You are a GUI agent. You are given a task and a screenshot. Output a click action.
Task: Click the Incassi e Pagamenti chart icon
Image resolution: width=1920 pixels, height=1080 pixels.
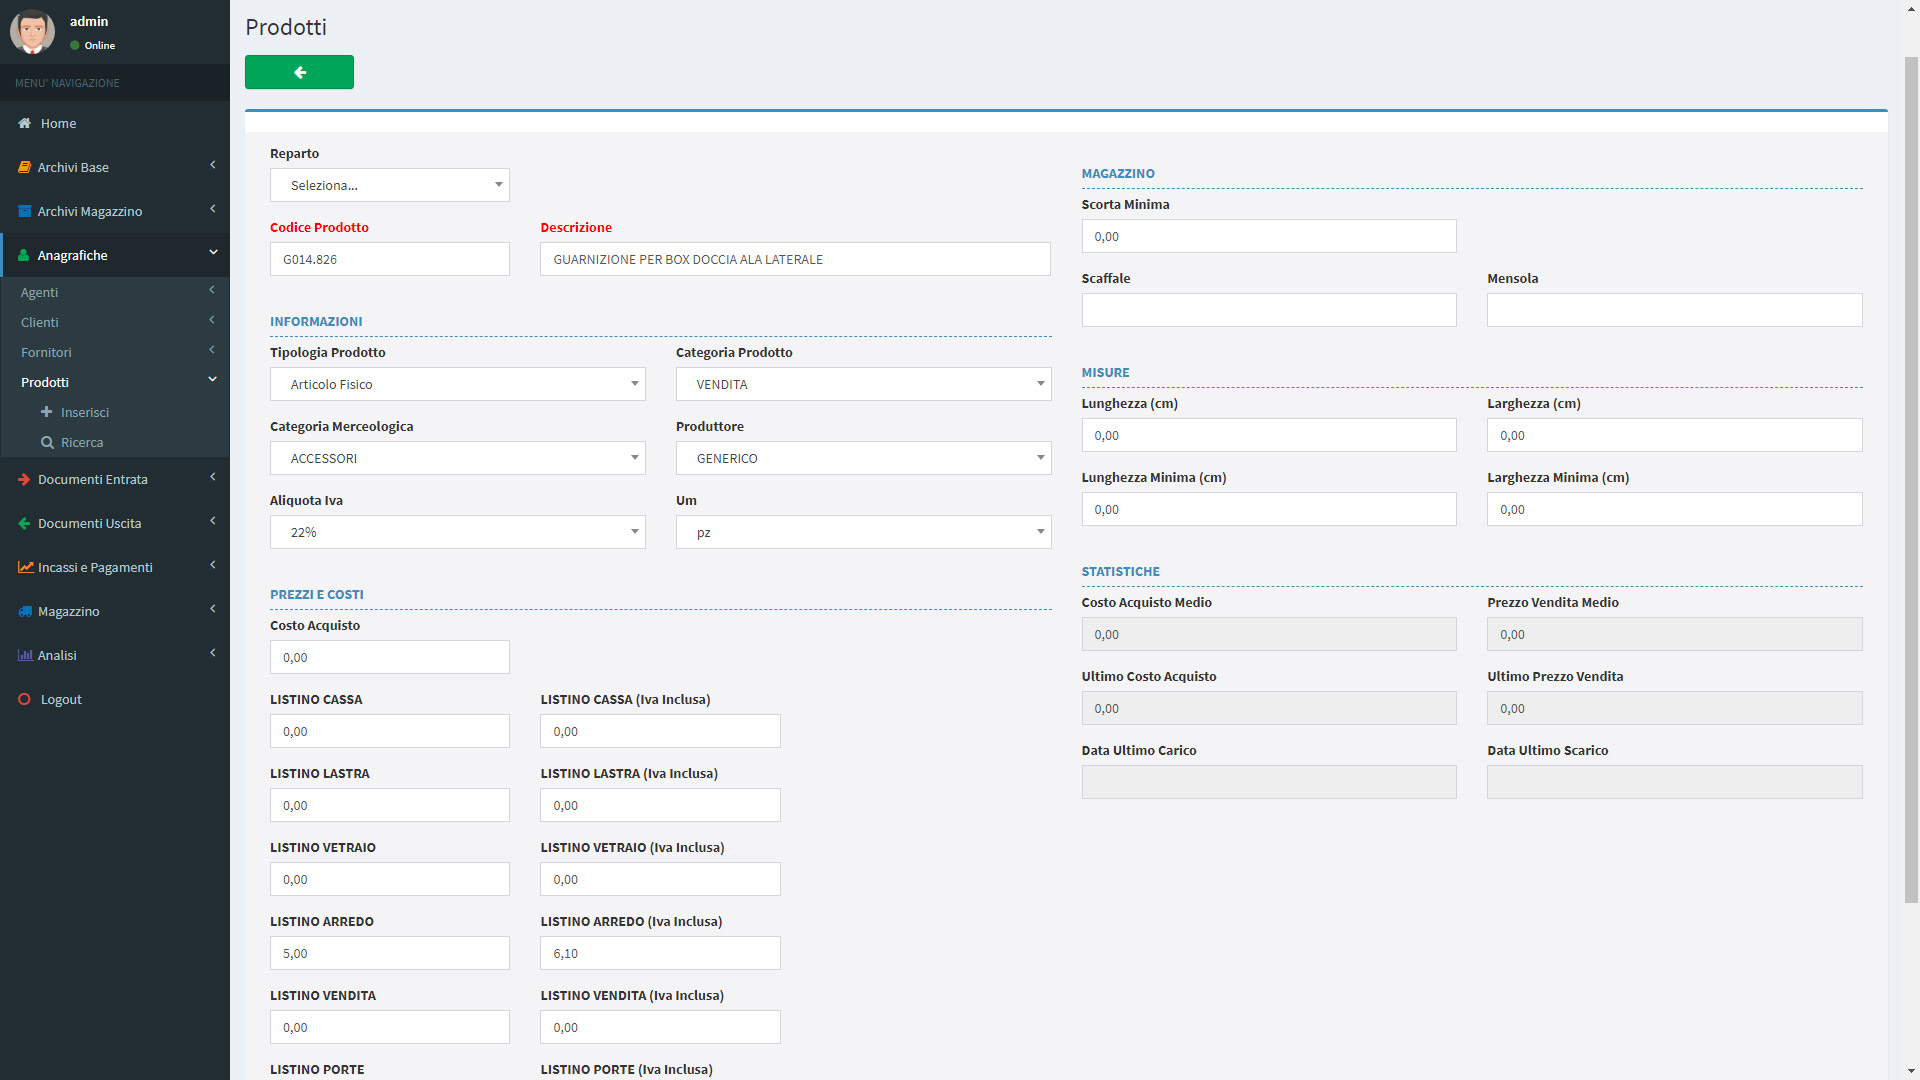coord(26,567)
